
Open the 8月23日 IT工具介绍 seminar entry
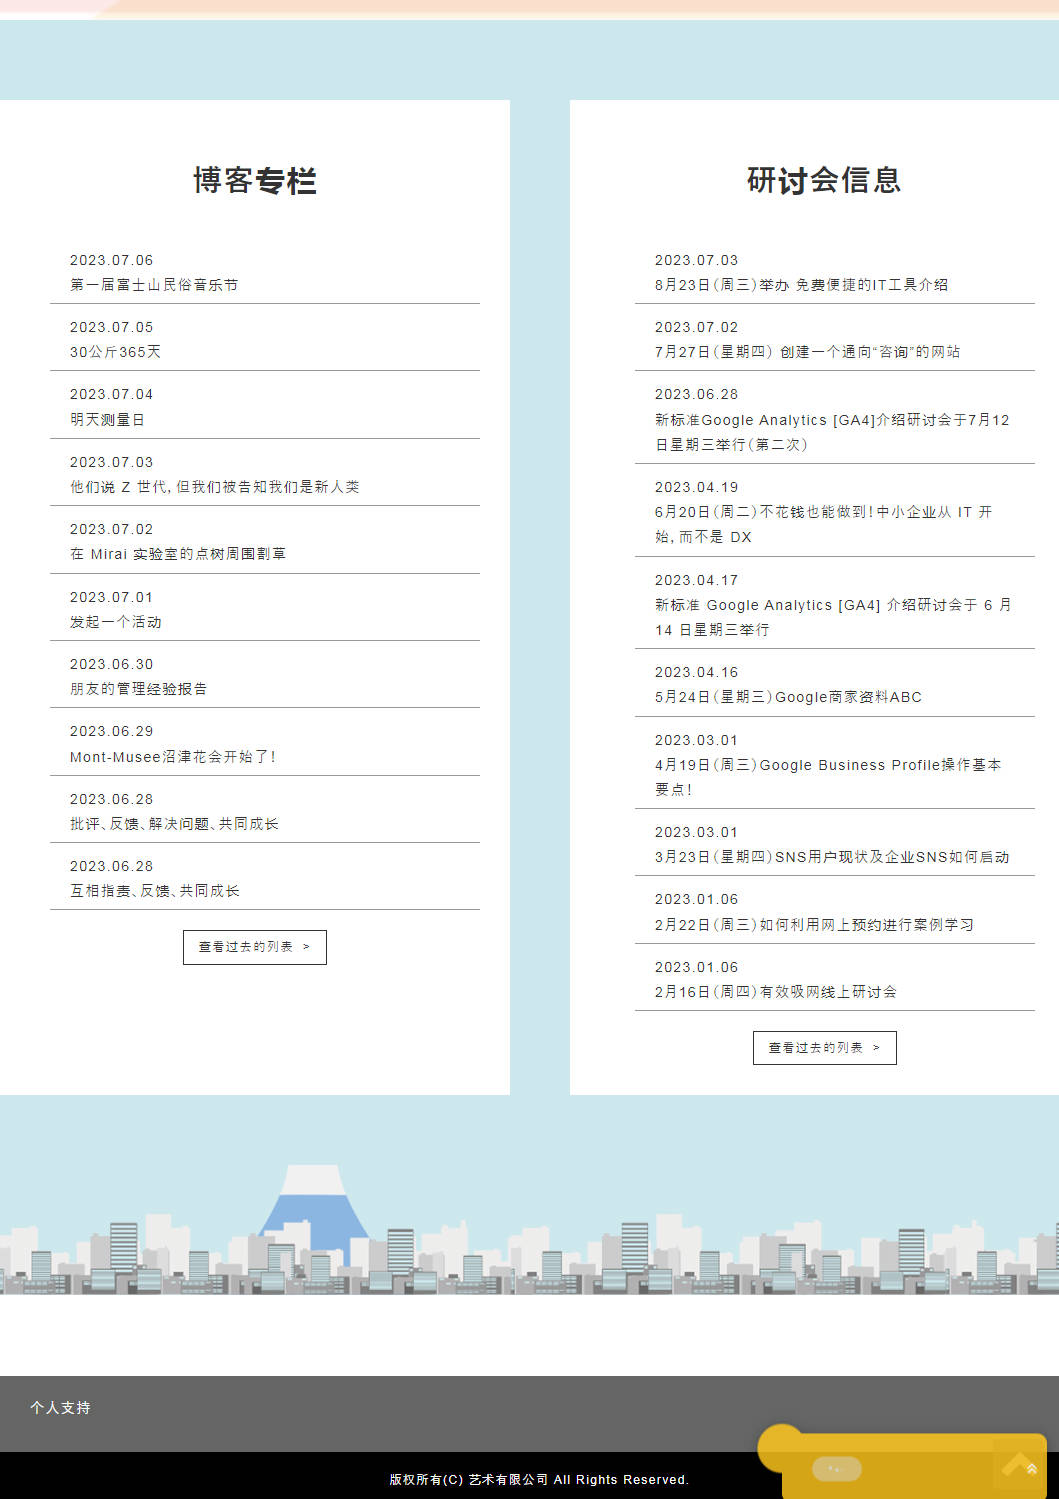[x=801, y=285]
